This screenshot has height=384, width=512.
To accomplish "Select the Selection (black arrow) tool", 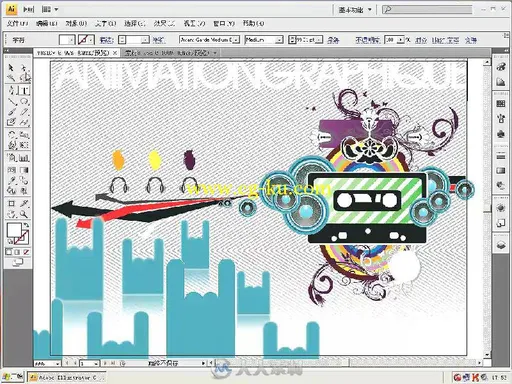I will [11, 68].
